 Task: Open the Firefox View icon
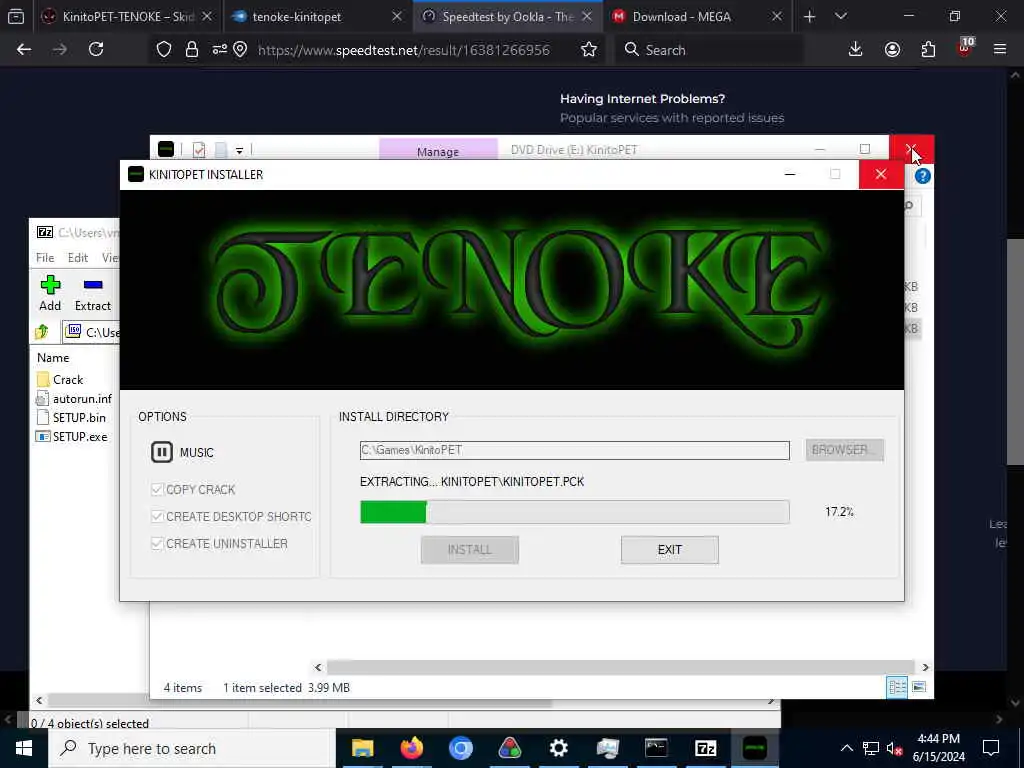pos(16,16)
